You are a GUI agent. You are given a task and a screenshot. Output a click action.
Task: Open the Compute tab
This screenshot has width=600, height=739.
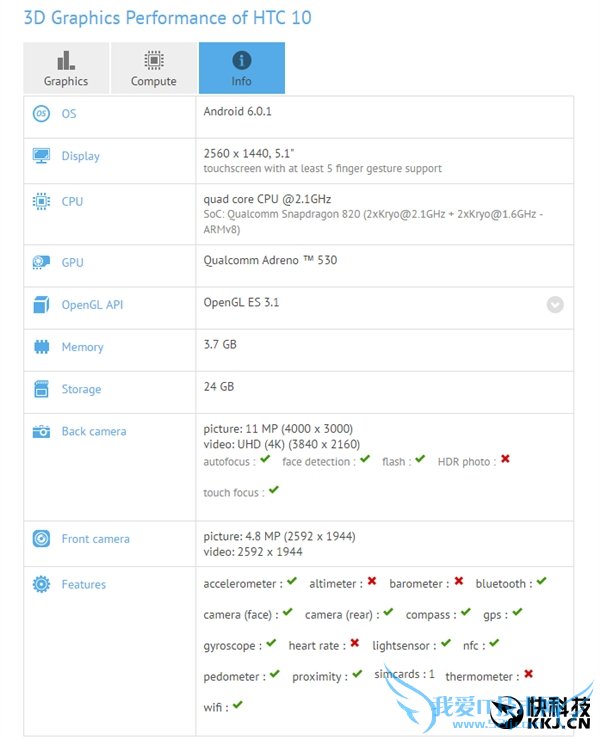coord(154,69)
